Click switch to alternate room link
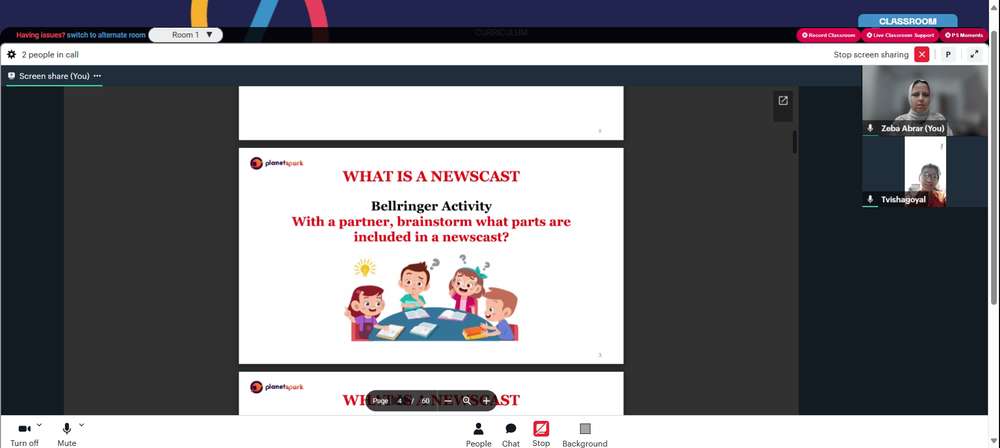The height and width of the screenshot is (448, 1000). 107,35
